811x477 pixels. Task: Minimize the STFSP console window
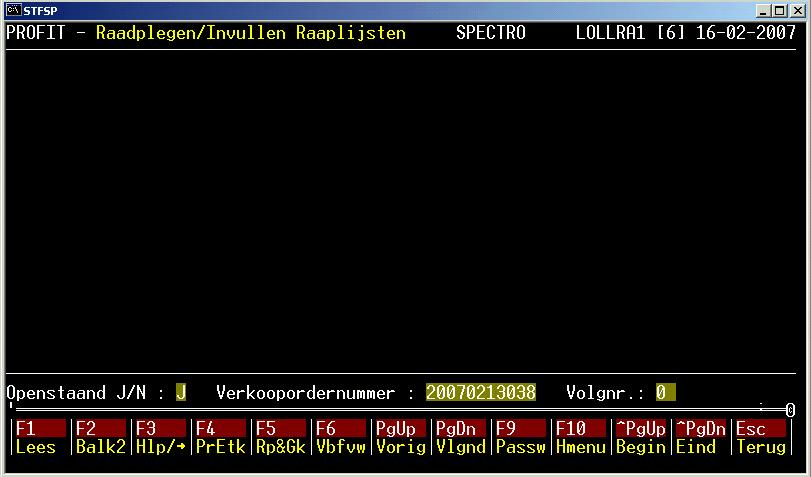(763, 10)
